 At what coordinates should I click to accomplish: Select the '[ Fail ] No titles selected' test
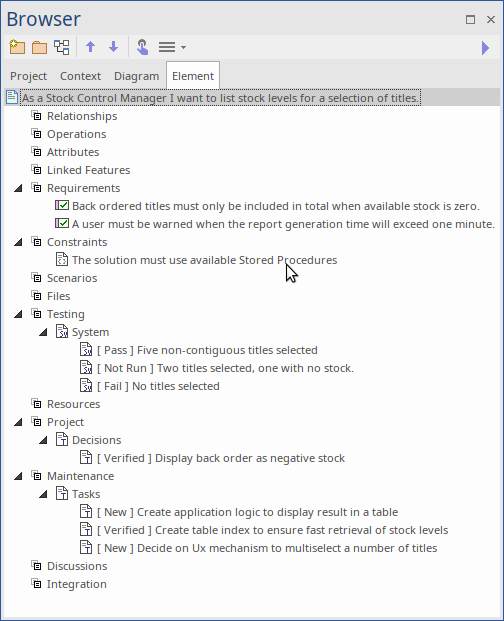pyautogui.click(x=158, y=386)
